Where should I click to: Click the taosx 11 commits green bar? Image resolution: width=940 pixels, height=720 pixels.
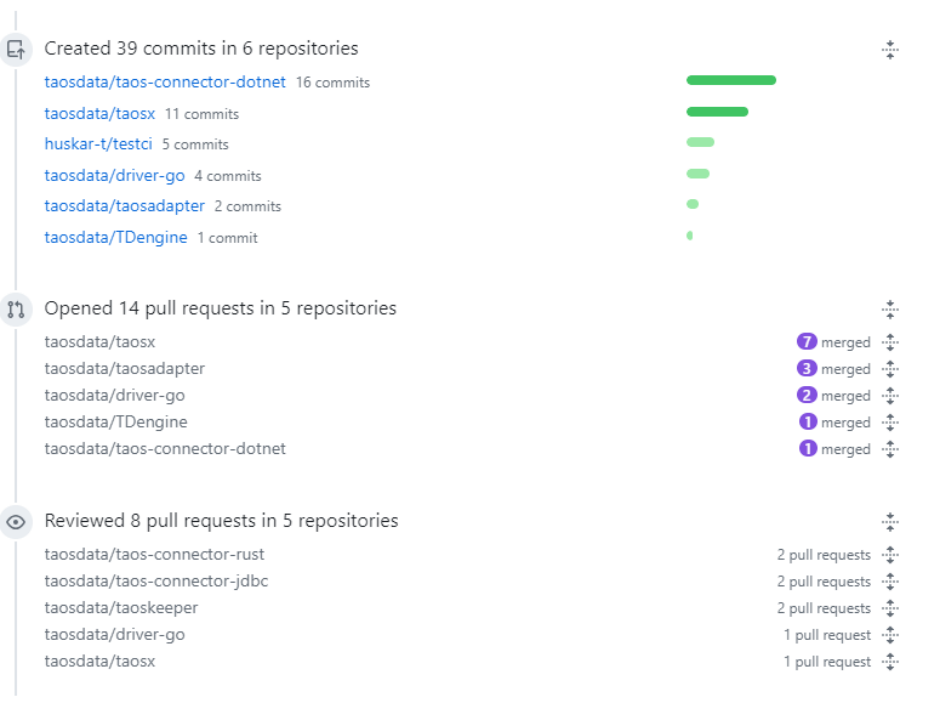[717, 111]
